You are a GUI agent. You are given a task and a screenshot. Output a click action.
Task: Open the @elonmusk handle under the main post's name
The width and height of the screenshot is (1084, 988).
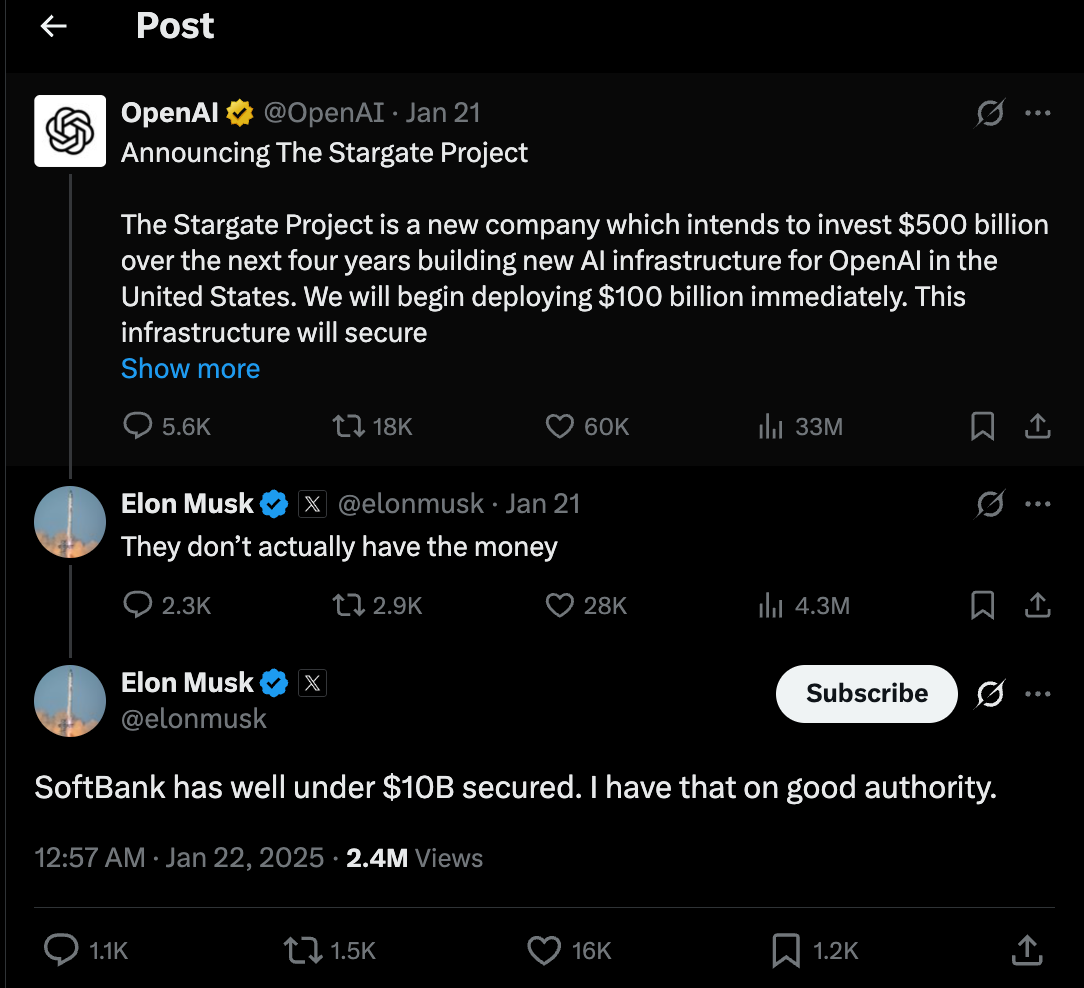coord(194,719)
